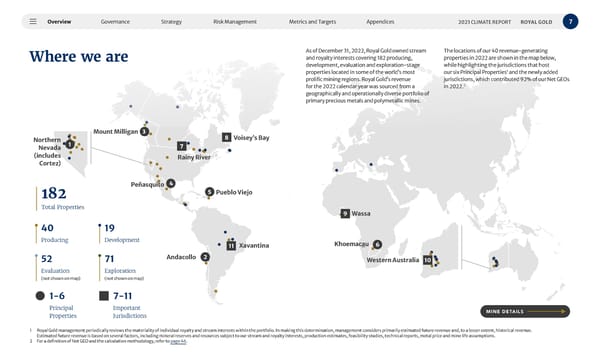Select Khoemacau marker 6
The width and height of the screenshot is (600, 364).
click(377, 244)
